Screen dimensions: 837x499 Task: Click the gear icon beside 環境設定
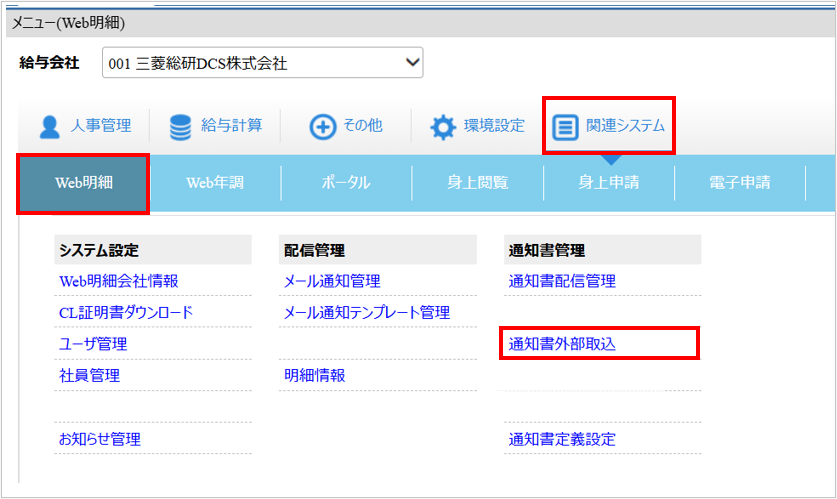tap(443, 127)
